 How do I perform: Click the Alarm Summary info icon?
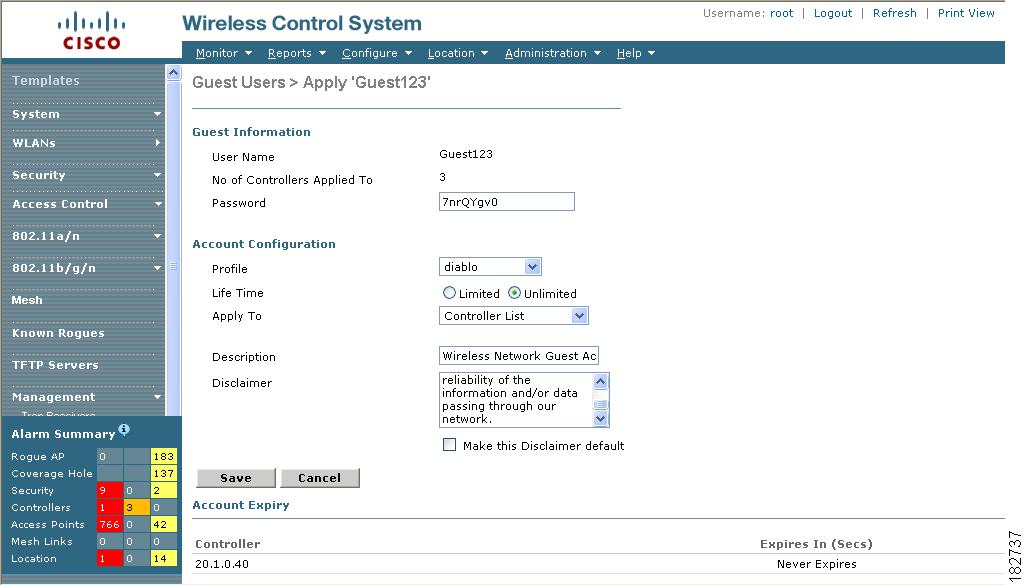[x=124, y=428]
